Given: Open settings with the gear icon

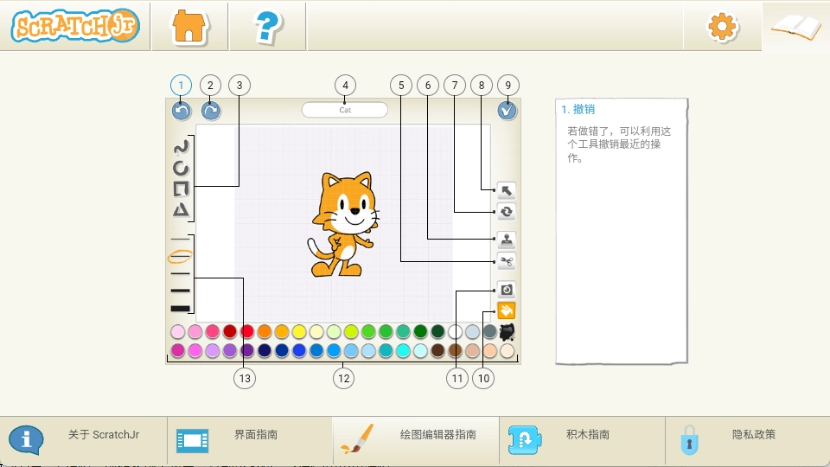Looking at the screenshot, I should (x=722, y=27).
